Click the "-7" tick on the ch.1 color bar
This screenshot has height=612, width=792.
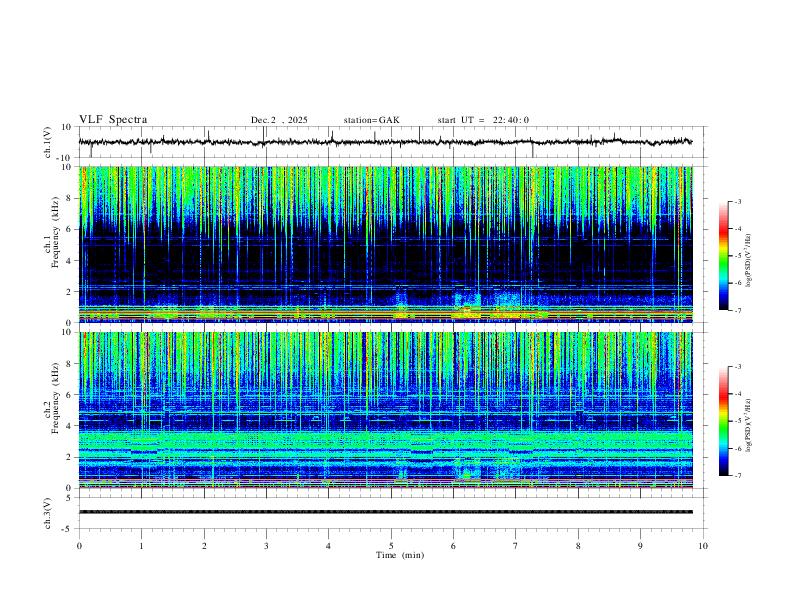tap(738, 311)
